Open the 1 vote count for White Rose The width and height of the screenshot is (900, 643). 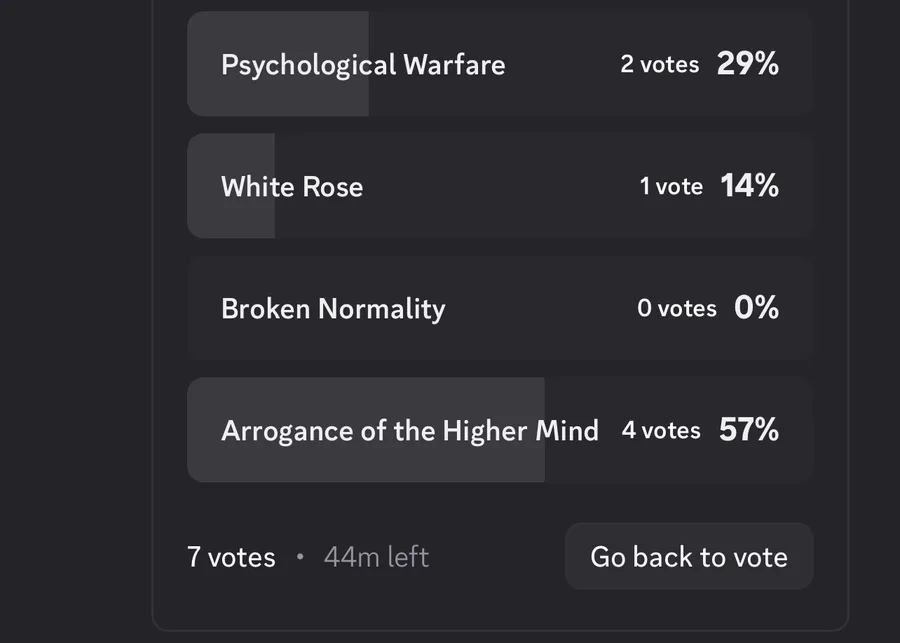click(671, 187)
